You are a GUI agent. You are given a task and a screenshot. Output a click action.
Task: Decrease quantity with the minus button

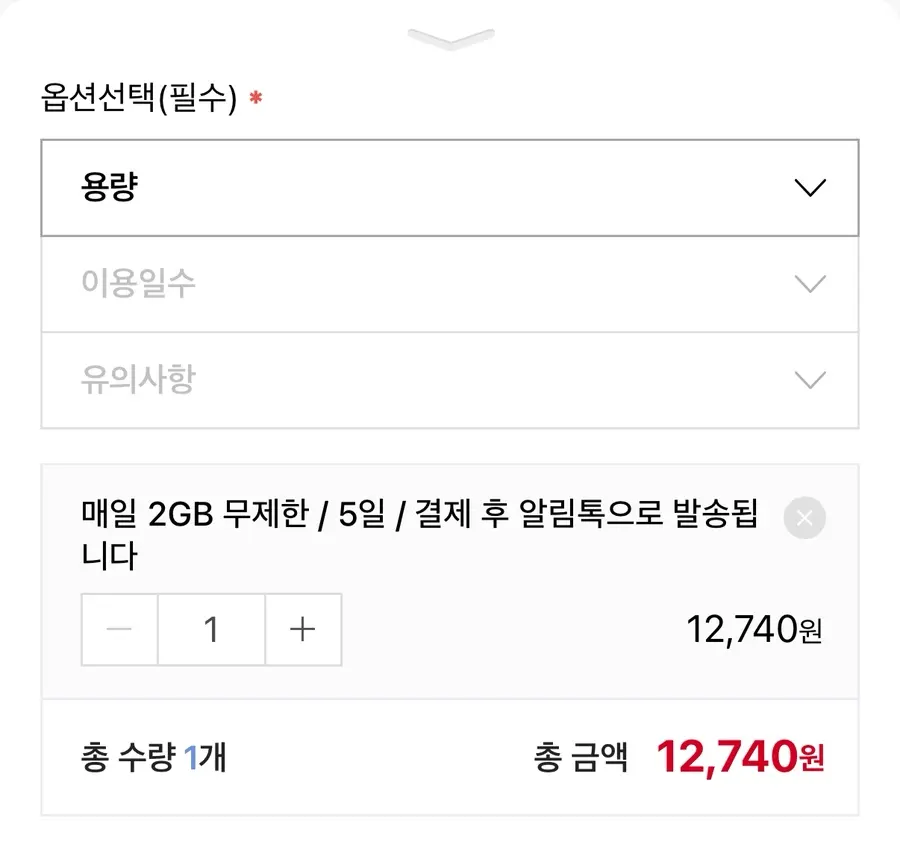coord(119,630)
